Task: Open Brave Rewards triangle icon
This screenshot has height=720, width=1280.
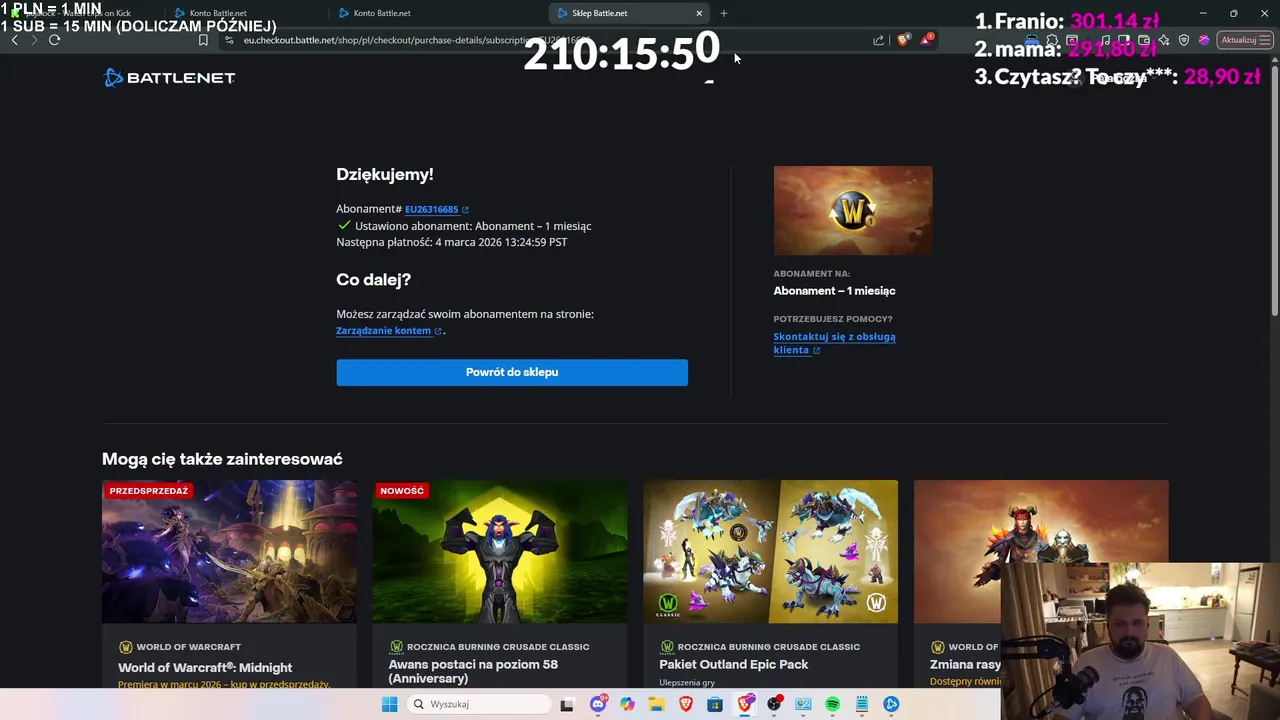Action: (x=926, y=40)
